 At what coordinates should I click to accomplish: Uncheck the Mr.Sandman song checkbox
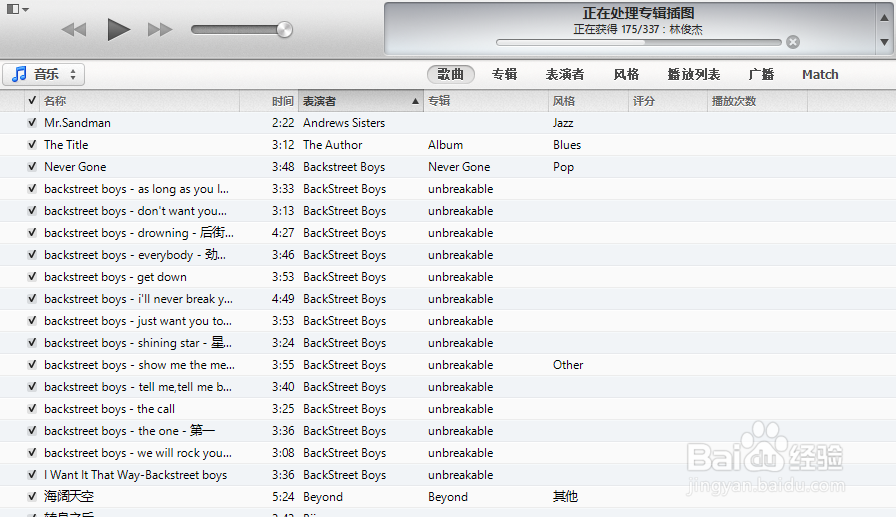pos(32,122)
